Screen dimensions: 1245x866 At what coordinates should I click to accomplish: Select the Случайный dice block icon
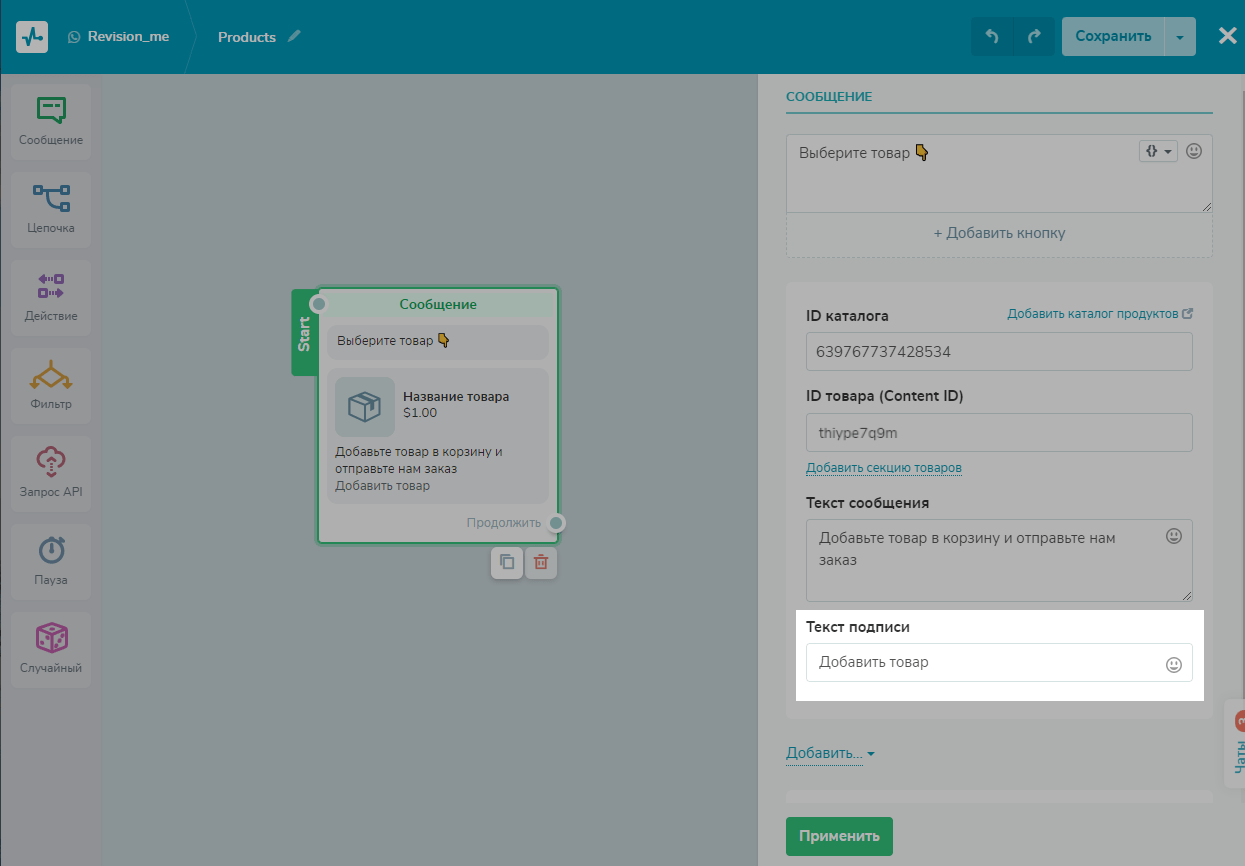point(51,649)
